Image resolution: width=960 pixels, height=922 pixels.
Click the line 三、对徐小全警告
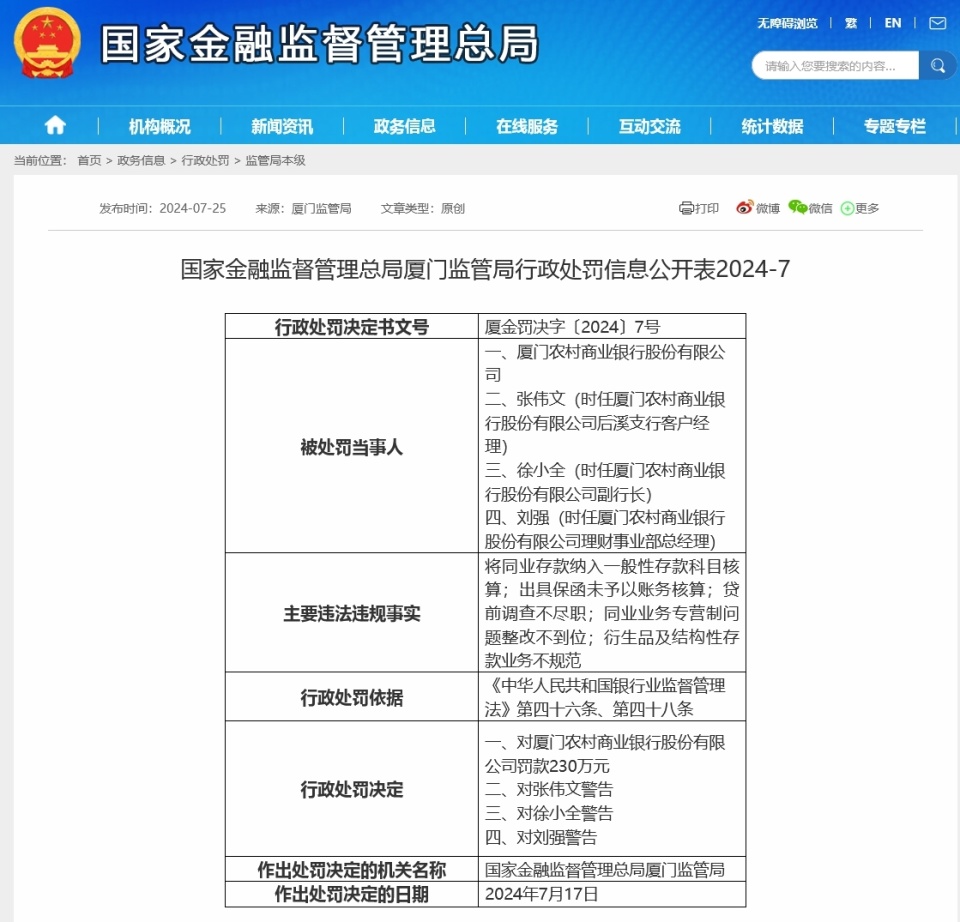[x=549, y=813]
